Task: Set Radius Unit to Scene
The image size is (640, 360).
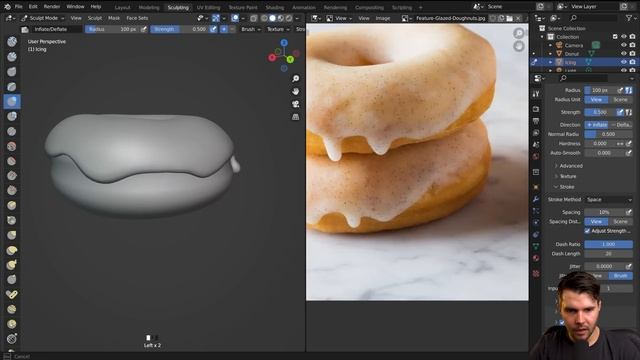Action: coord(621,100)
